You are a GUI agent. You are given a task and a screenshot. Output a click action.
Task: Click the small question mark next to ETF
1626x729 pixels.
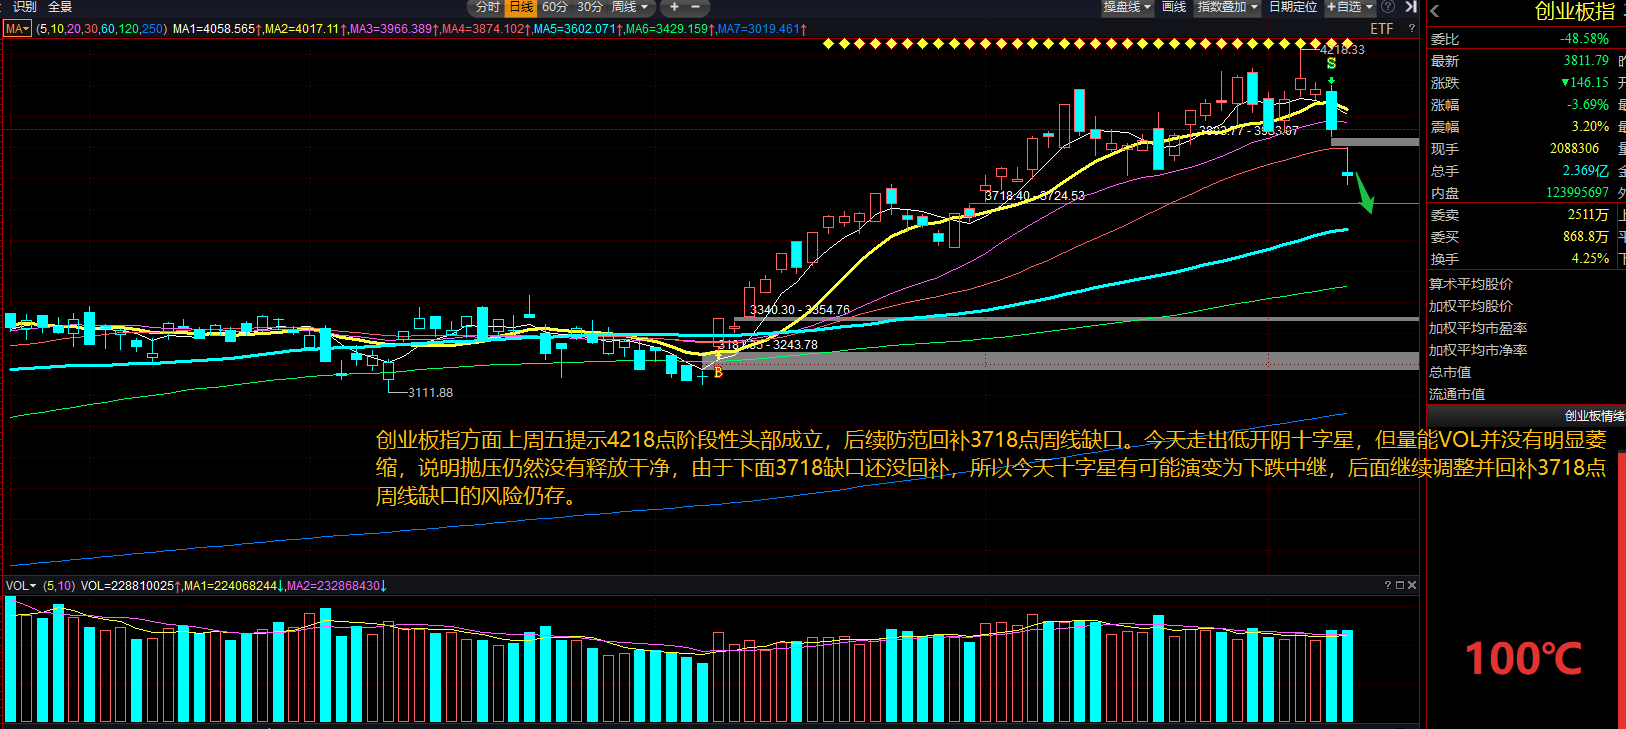pos(1411,29)
